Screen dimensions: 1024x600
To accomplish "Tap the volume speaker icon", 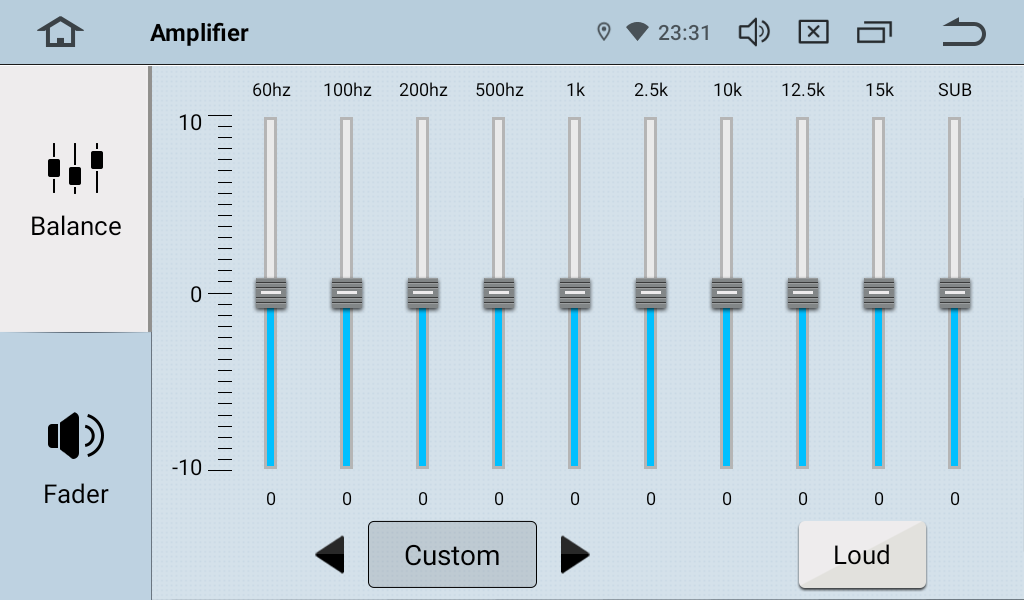I will pos(753,33).
